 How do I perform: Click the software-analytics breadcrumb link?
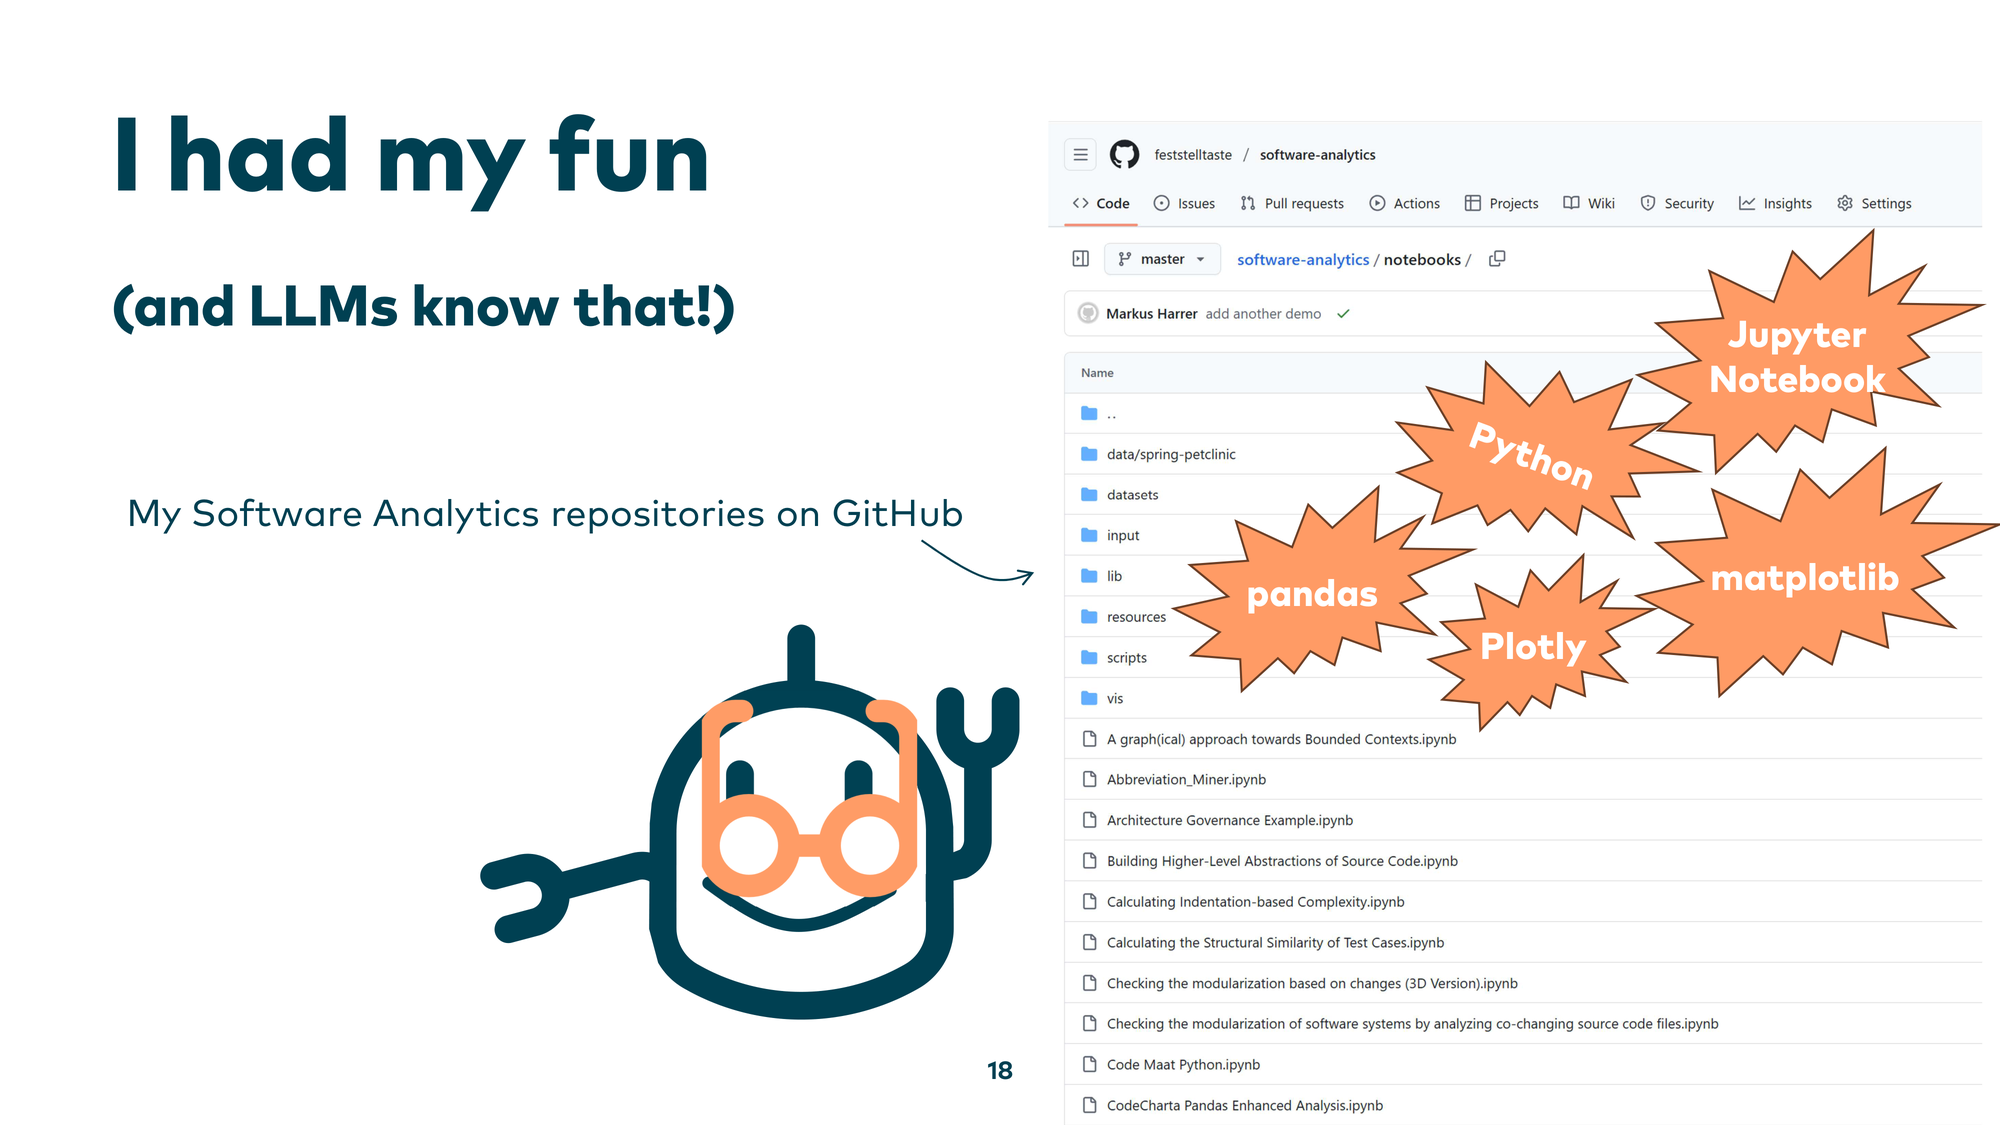point(1302,260)
